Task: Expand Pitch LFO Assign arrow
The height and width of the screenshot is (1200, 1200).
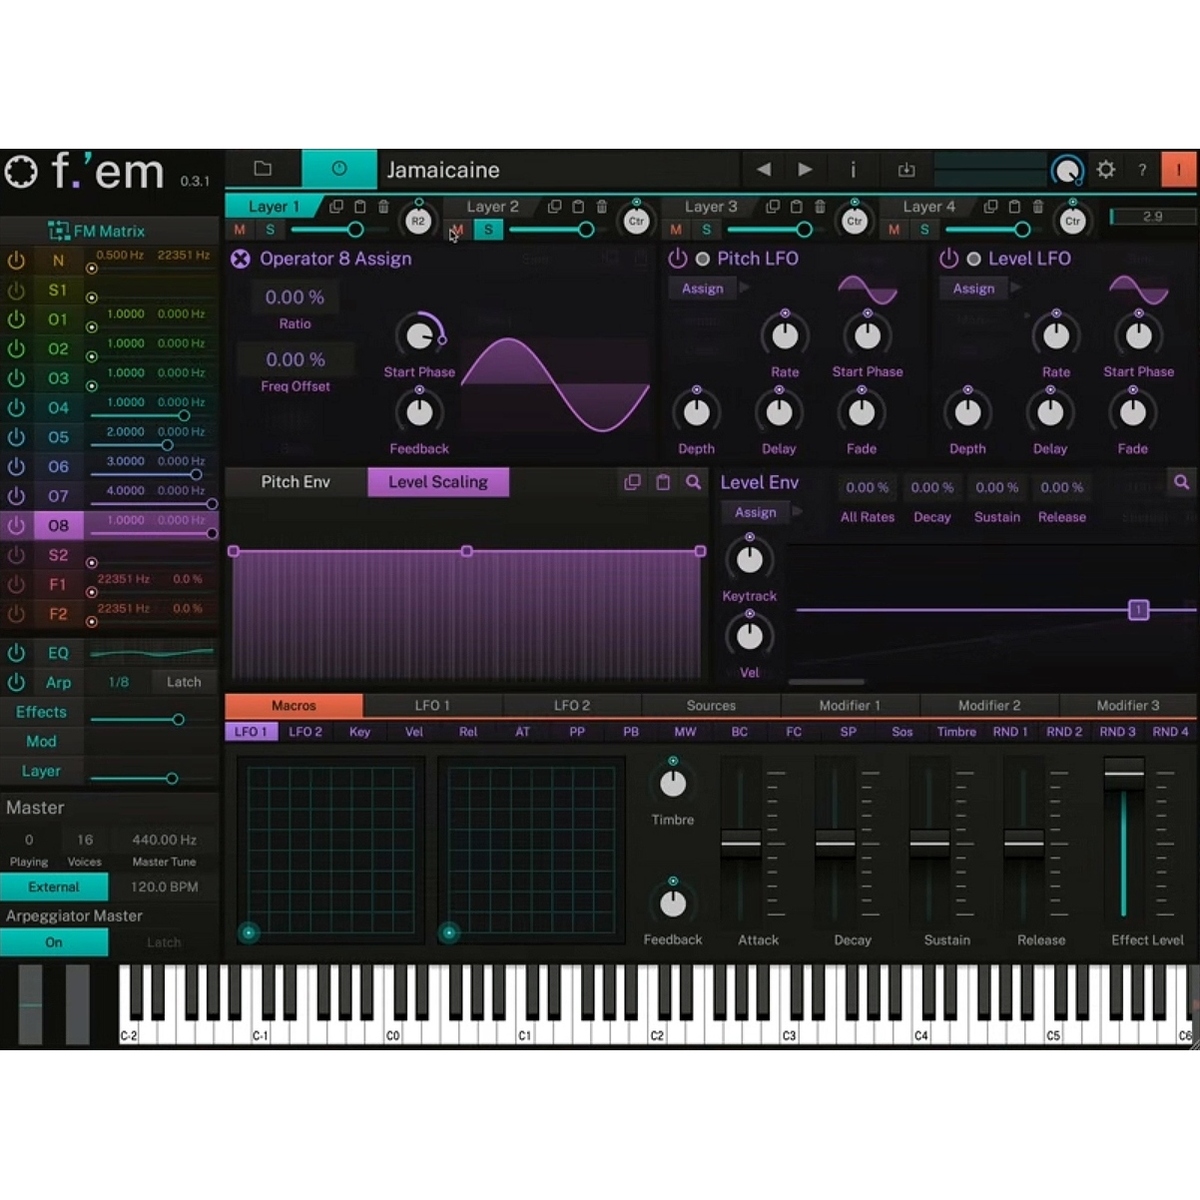Action: tap(745, 288)
